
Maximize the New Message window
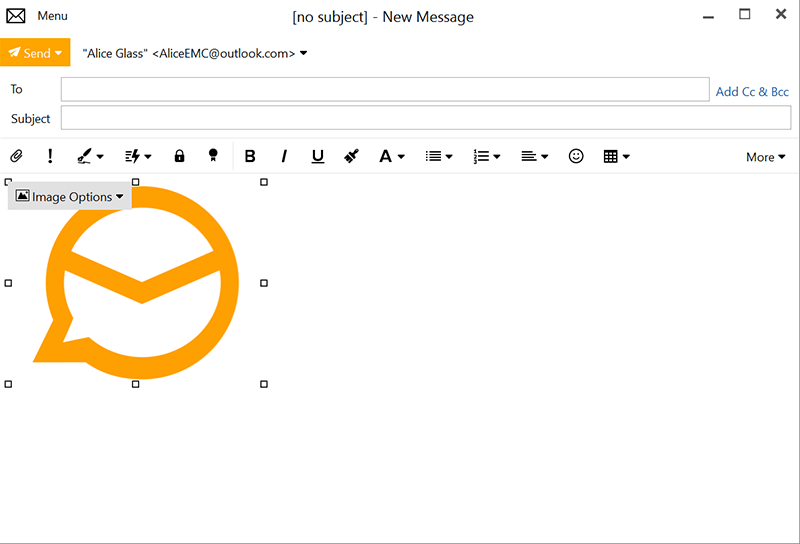coord(745,14)
